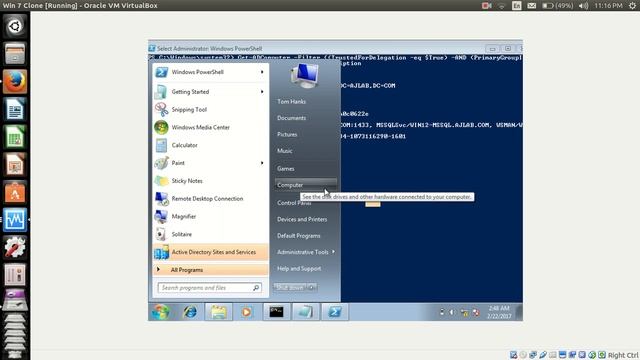Click the 11:16 PM clock indicator
The image size is (640, 360).
pyautogui.click(x=608, y=5)
